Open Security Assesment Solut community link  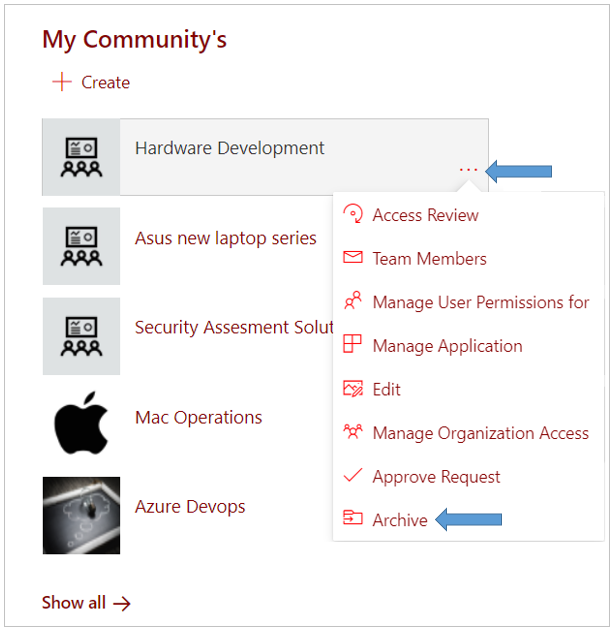coord(234,328)
